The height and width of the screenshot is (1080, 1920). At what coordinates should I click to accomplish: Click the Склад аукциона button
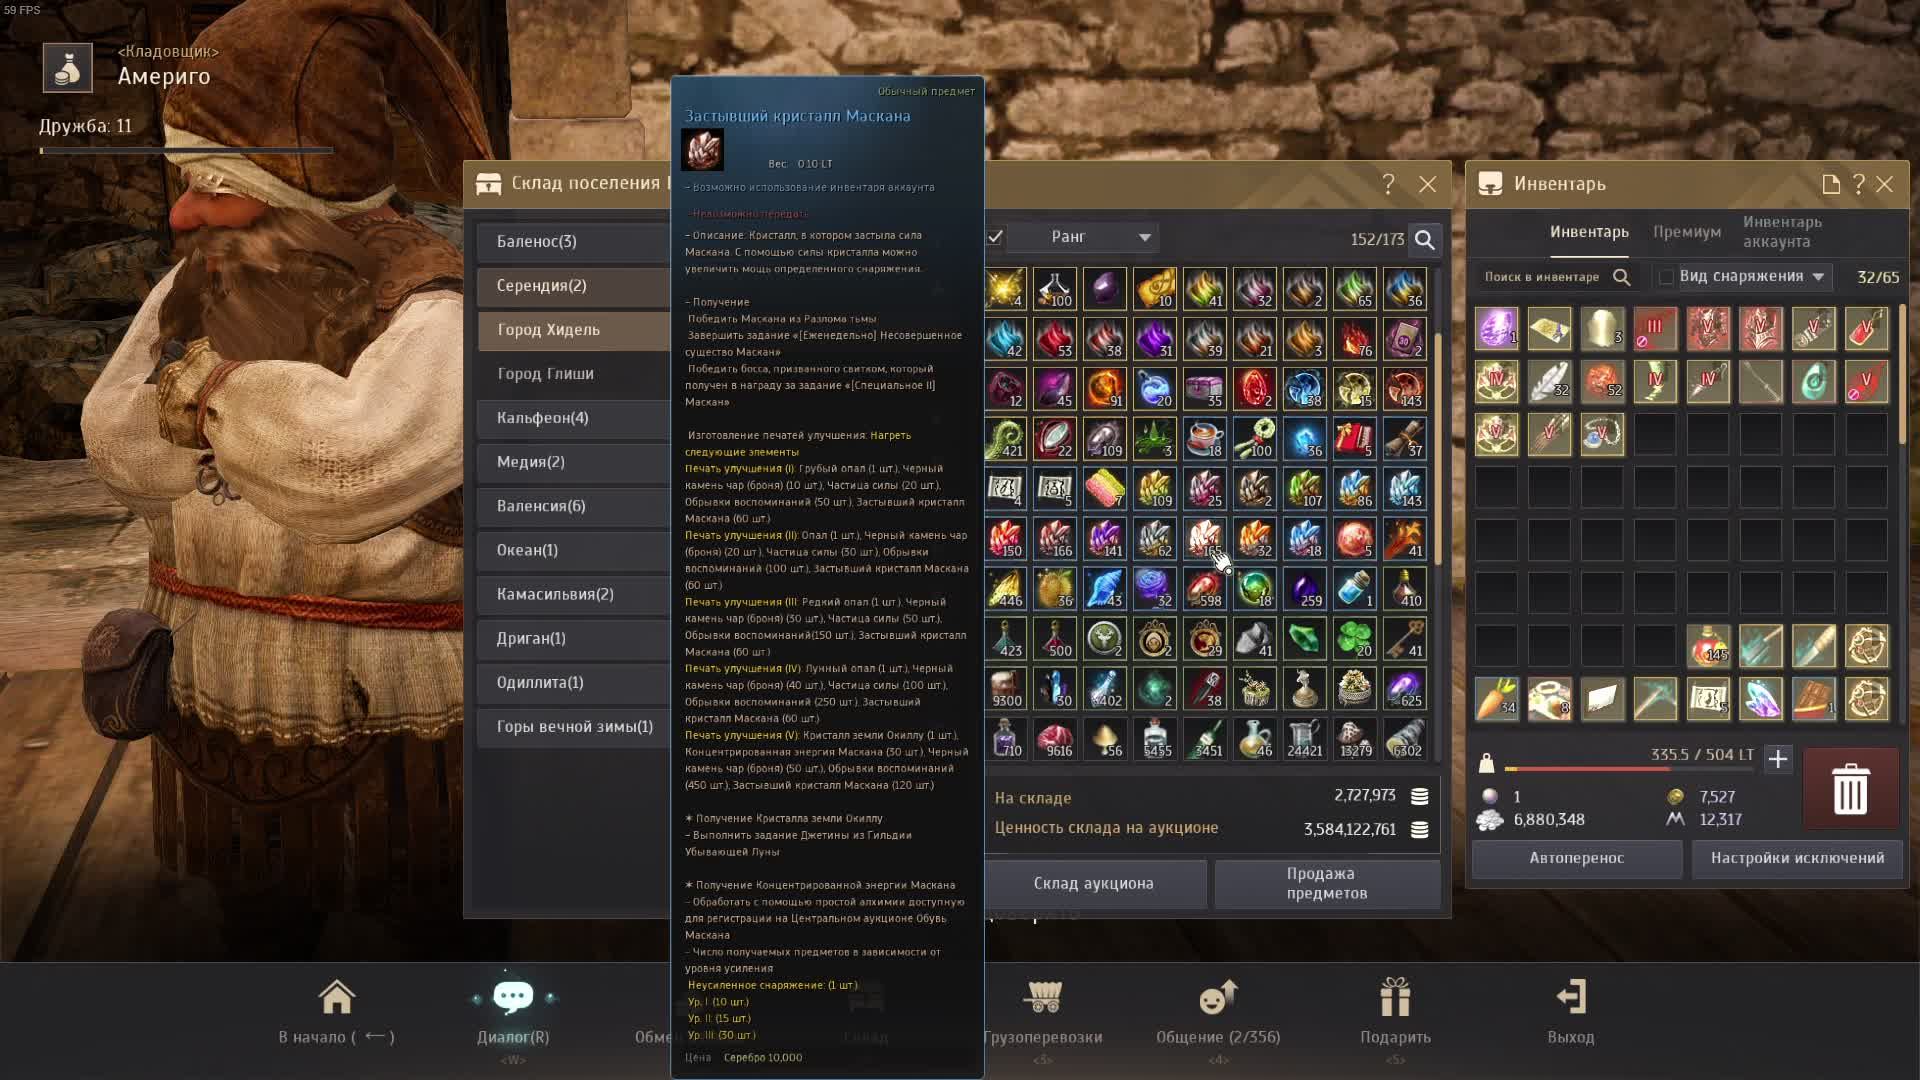tap(1093, 884)
